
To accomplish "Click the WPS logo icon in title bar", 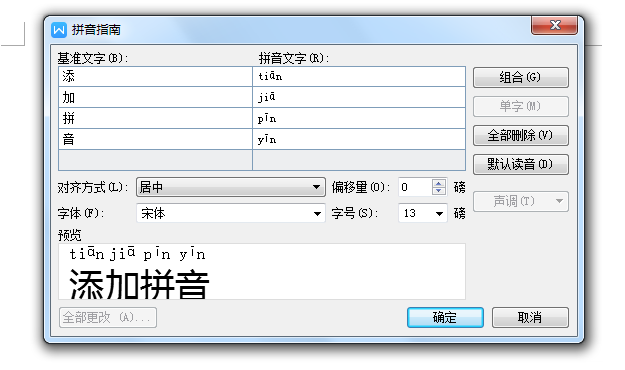I will point(59,30).
